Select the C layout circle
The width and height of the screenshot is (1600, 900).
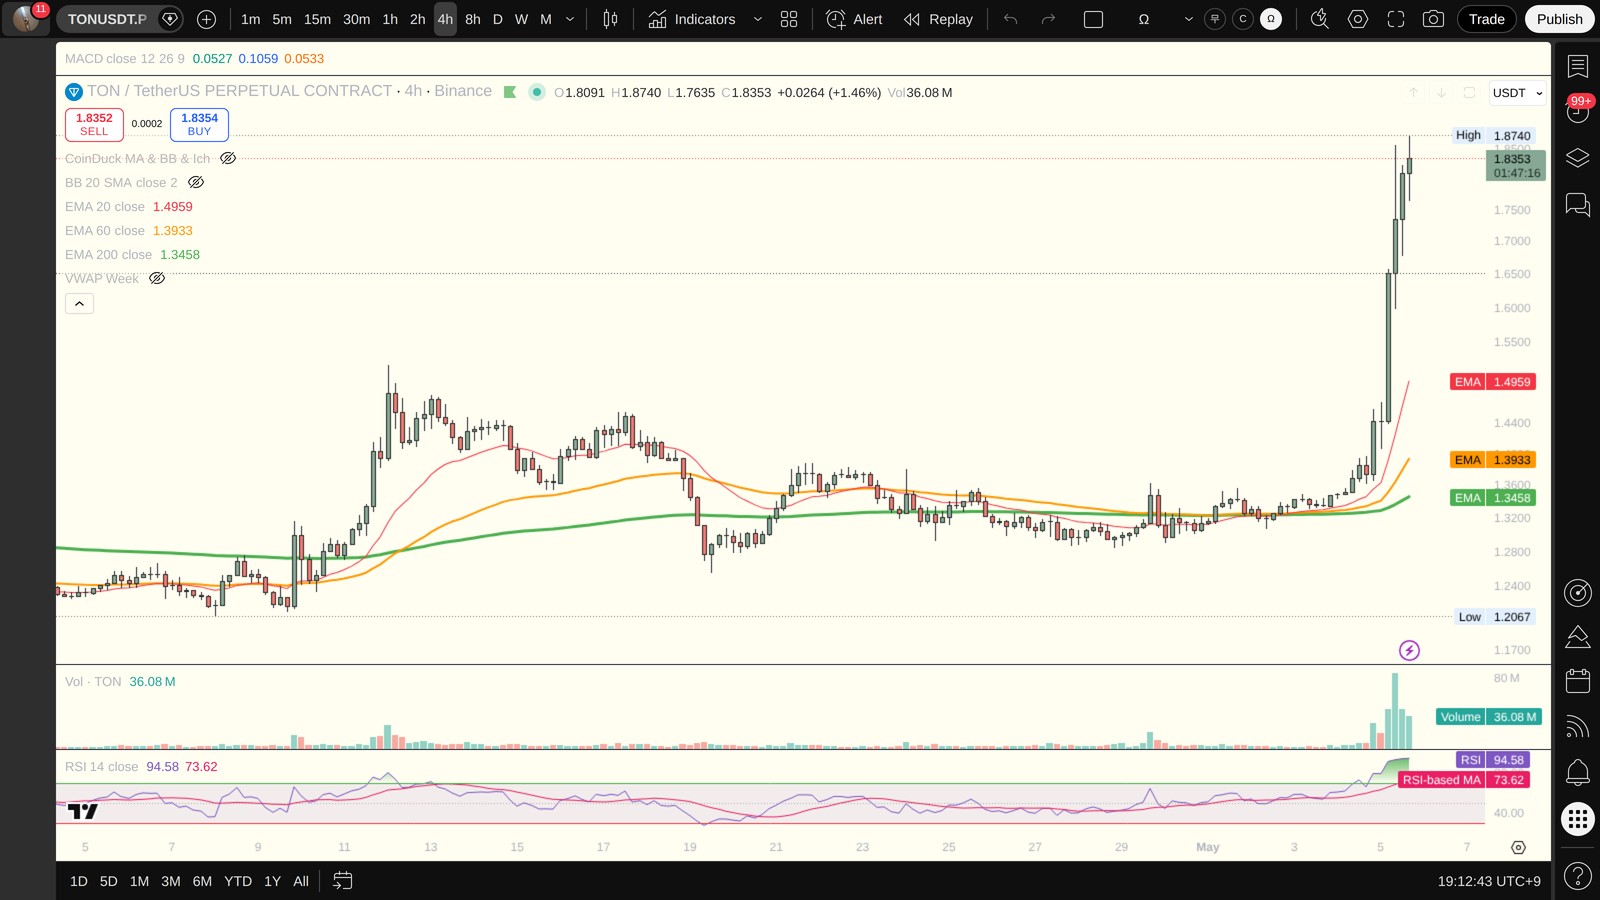point(1243,19)
